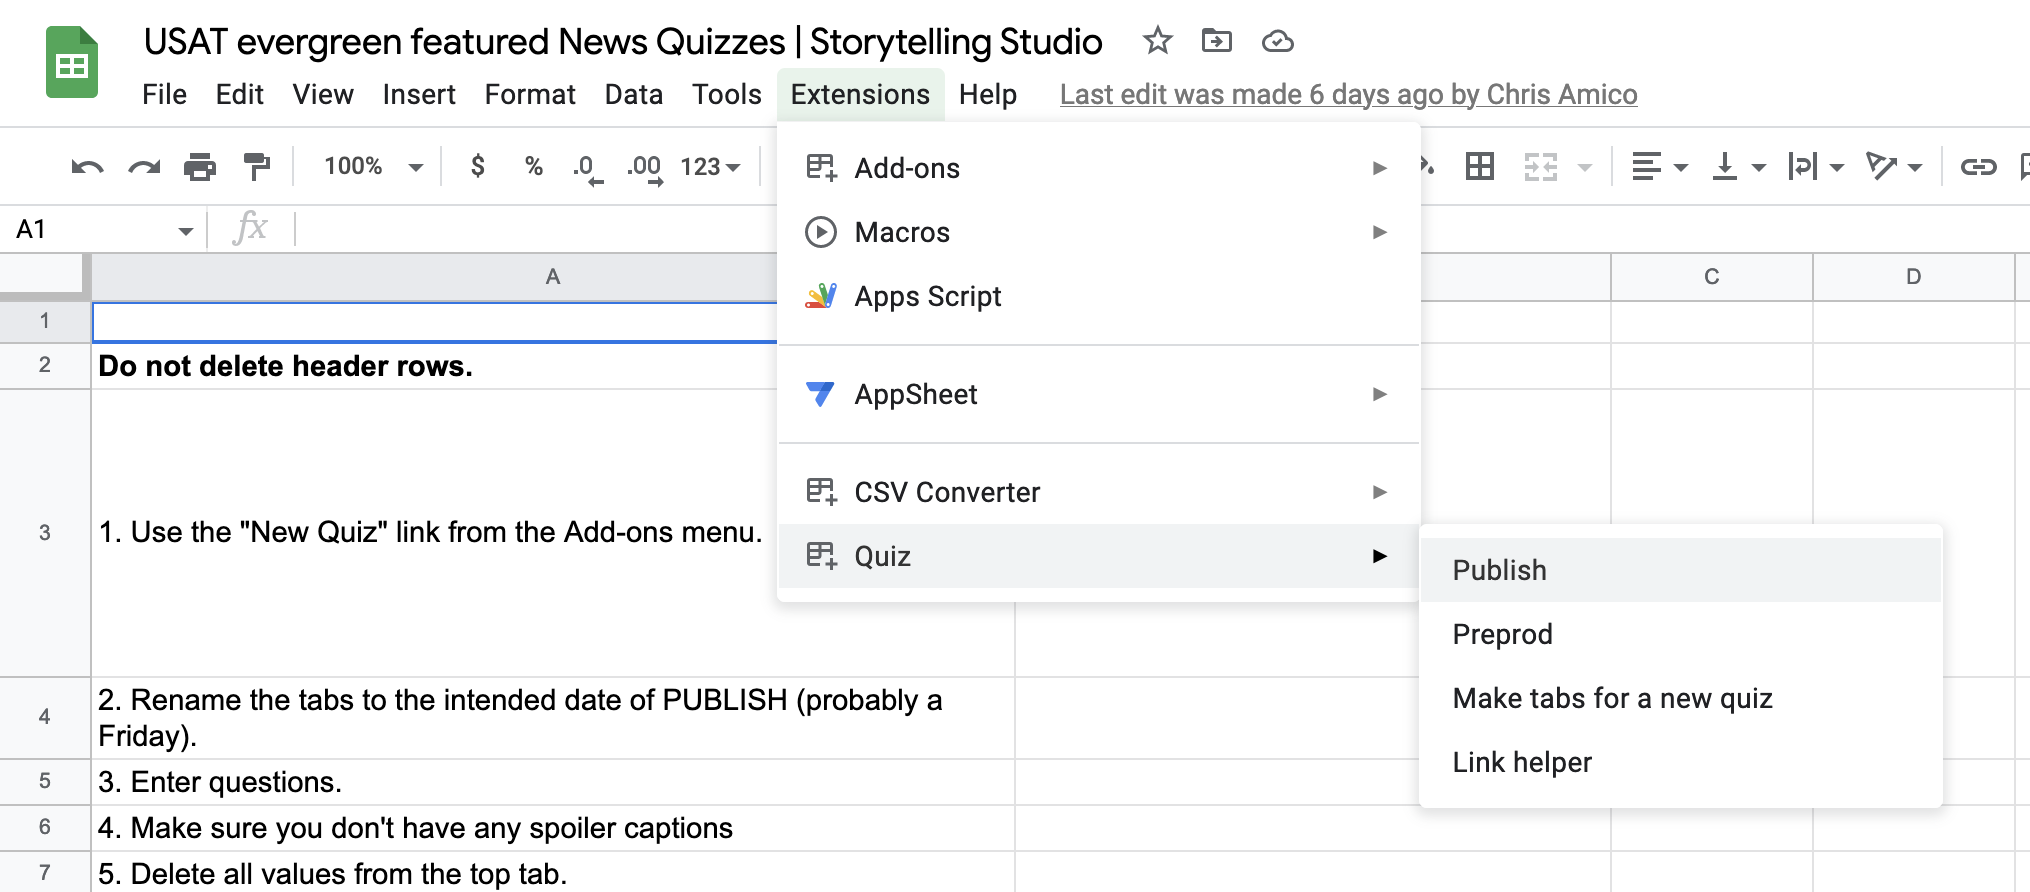Screen dimensions: 2030x892
Task: Expand the Add-ons submenu
Action: (1098, 168)
